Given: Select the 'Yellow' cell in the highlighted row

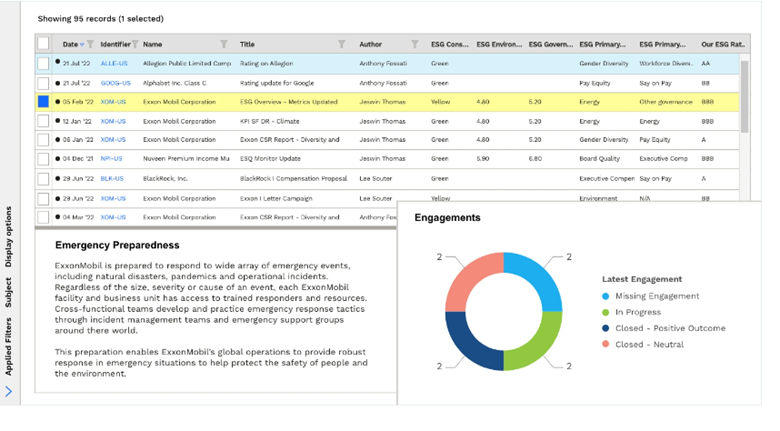Looking at the screenshot, I should point(440,102).
